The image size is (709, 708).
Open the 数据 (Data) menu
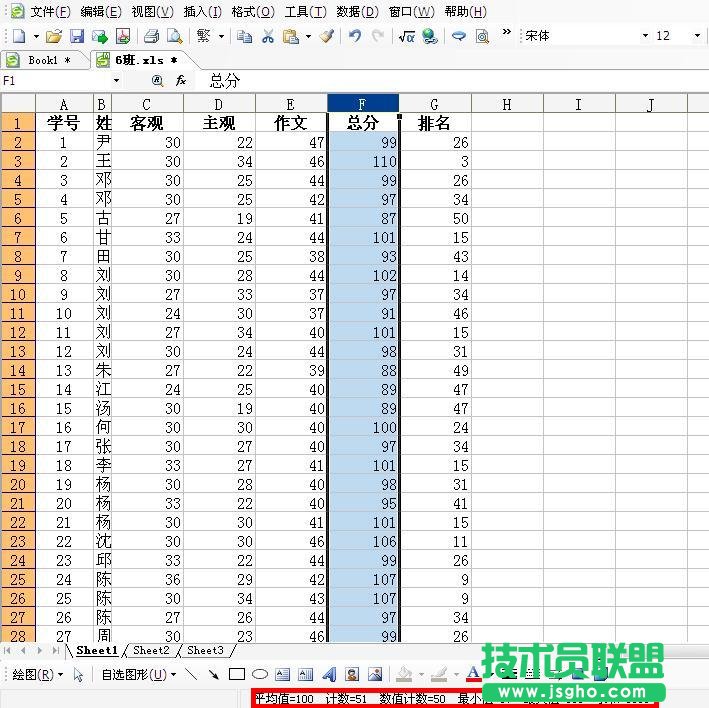tap(356, 12)
